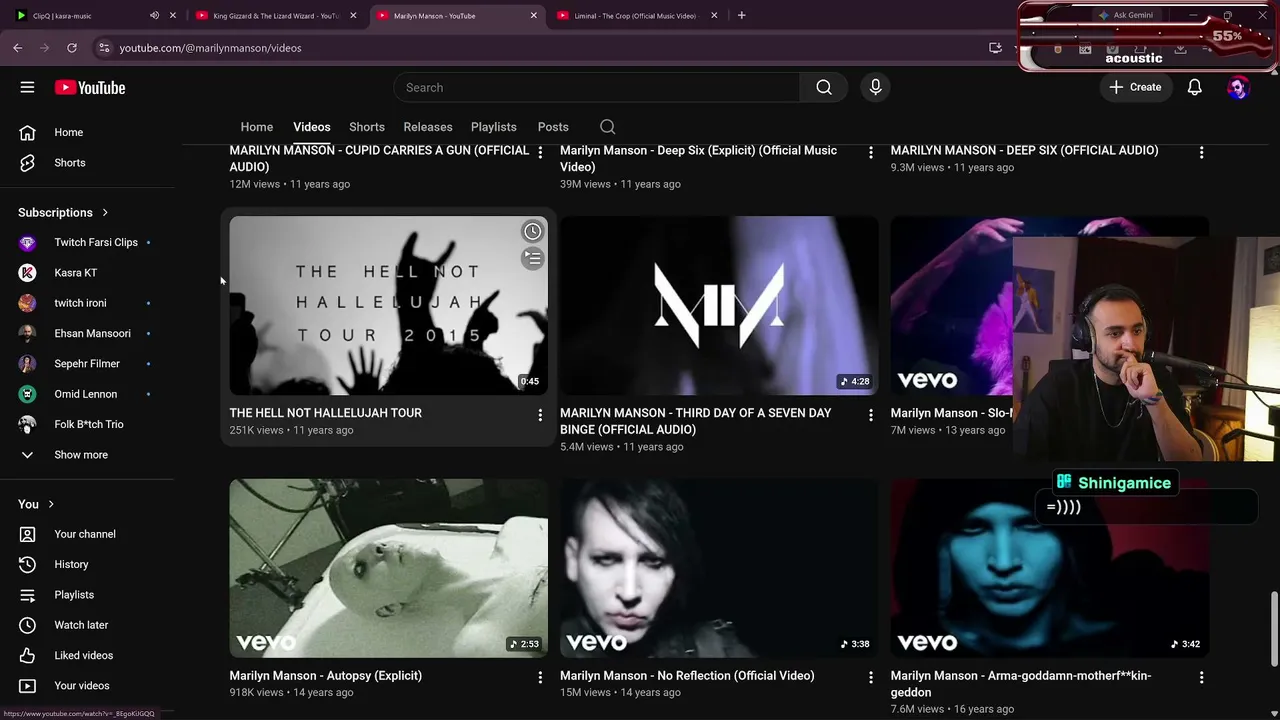Add Hell Not Hallelujah Tour to queue
This screenshot has width=1280, height=720.
532,259
